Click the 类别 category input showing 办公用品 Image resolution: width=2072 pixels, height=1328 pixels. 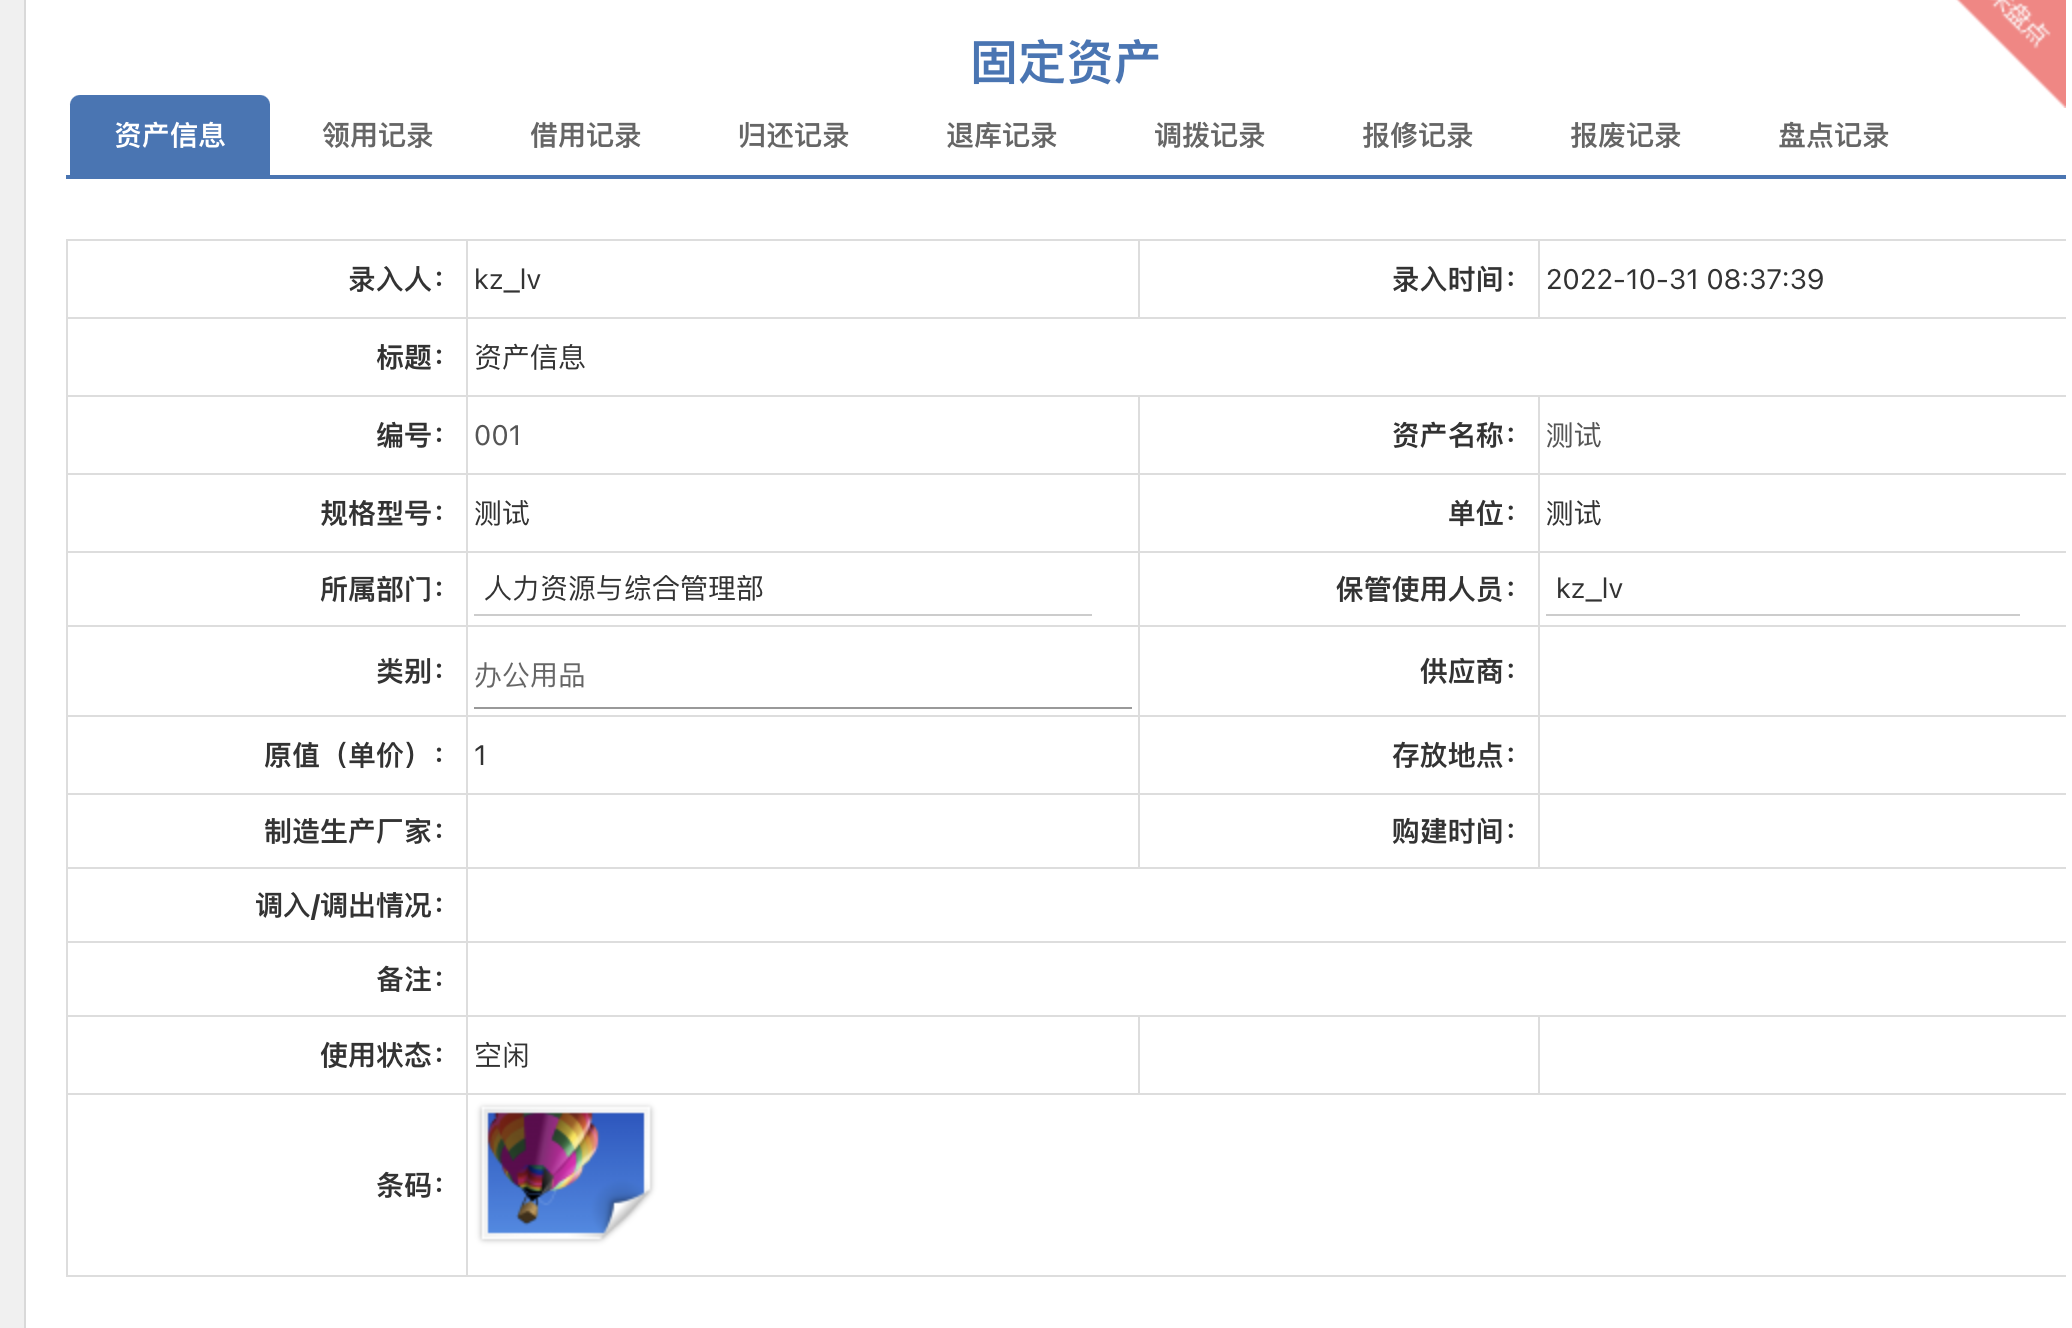pos(800,675)
